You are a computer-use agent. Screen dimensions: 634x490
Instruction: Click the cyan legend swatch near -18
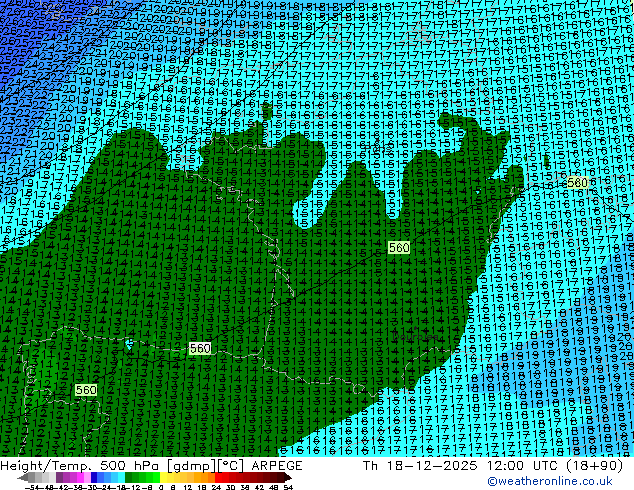click(122, 477)
